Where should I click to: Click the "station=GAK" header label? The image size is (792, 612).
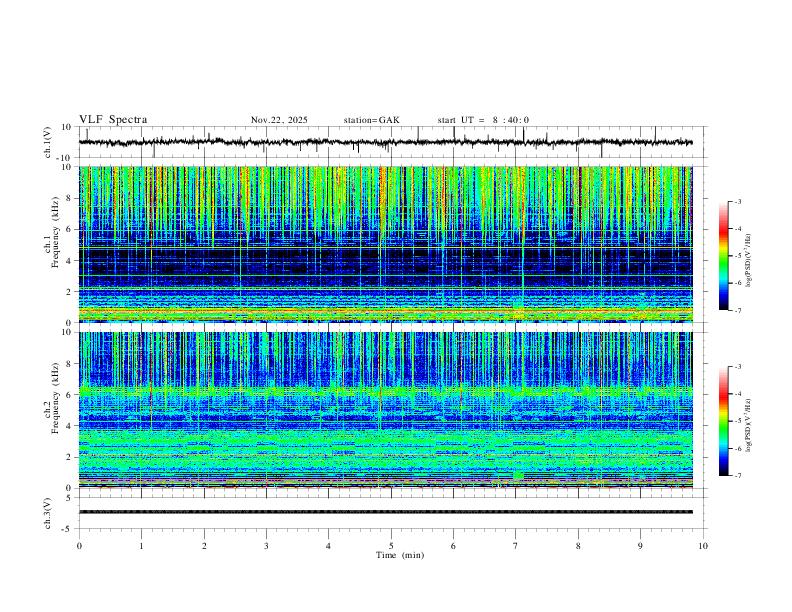coord(371,120)
